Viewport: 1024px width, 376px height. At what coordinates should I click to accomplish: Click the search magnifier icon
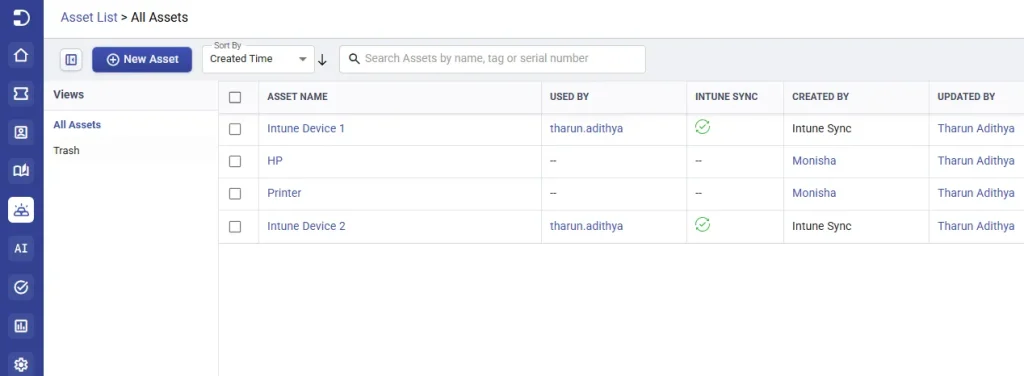click(x=354, y=59)
